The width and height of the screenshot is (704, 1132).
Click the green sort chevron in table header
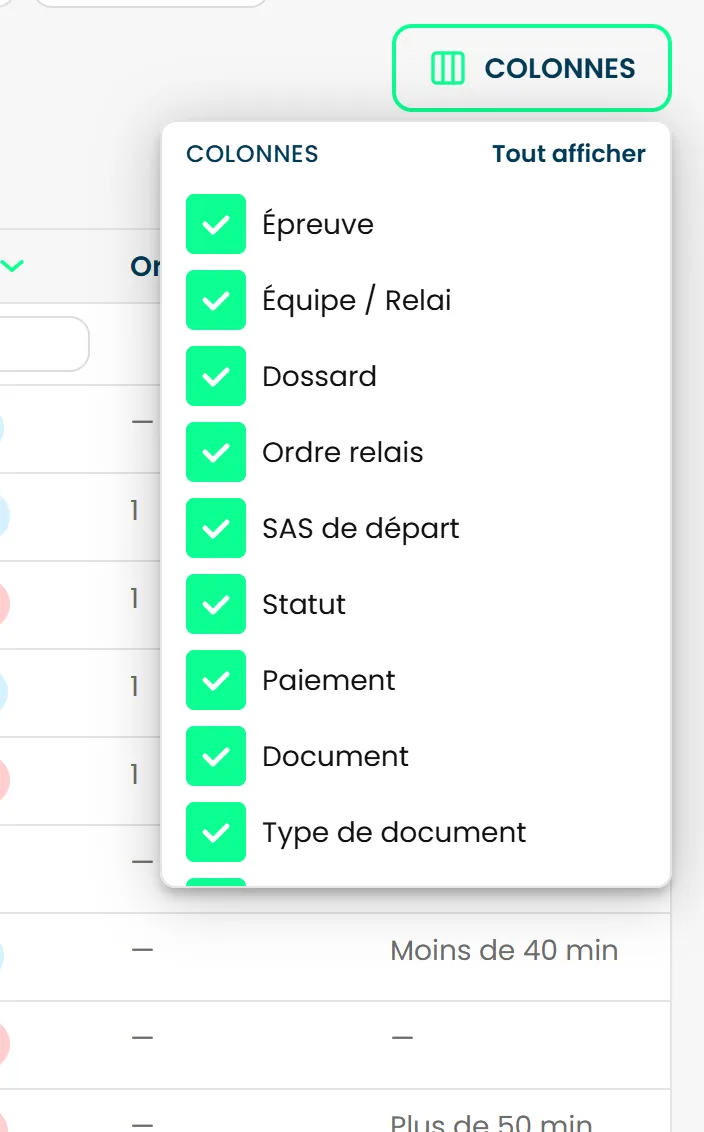(12, 266)
